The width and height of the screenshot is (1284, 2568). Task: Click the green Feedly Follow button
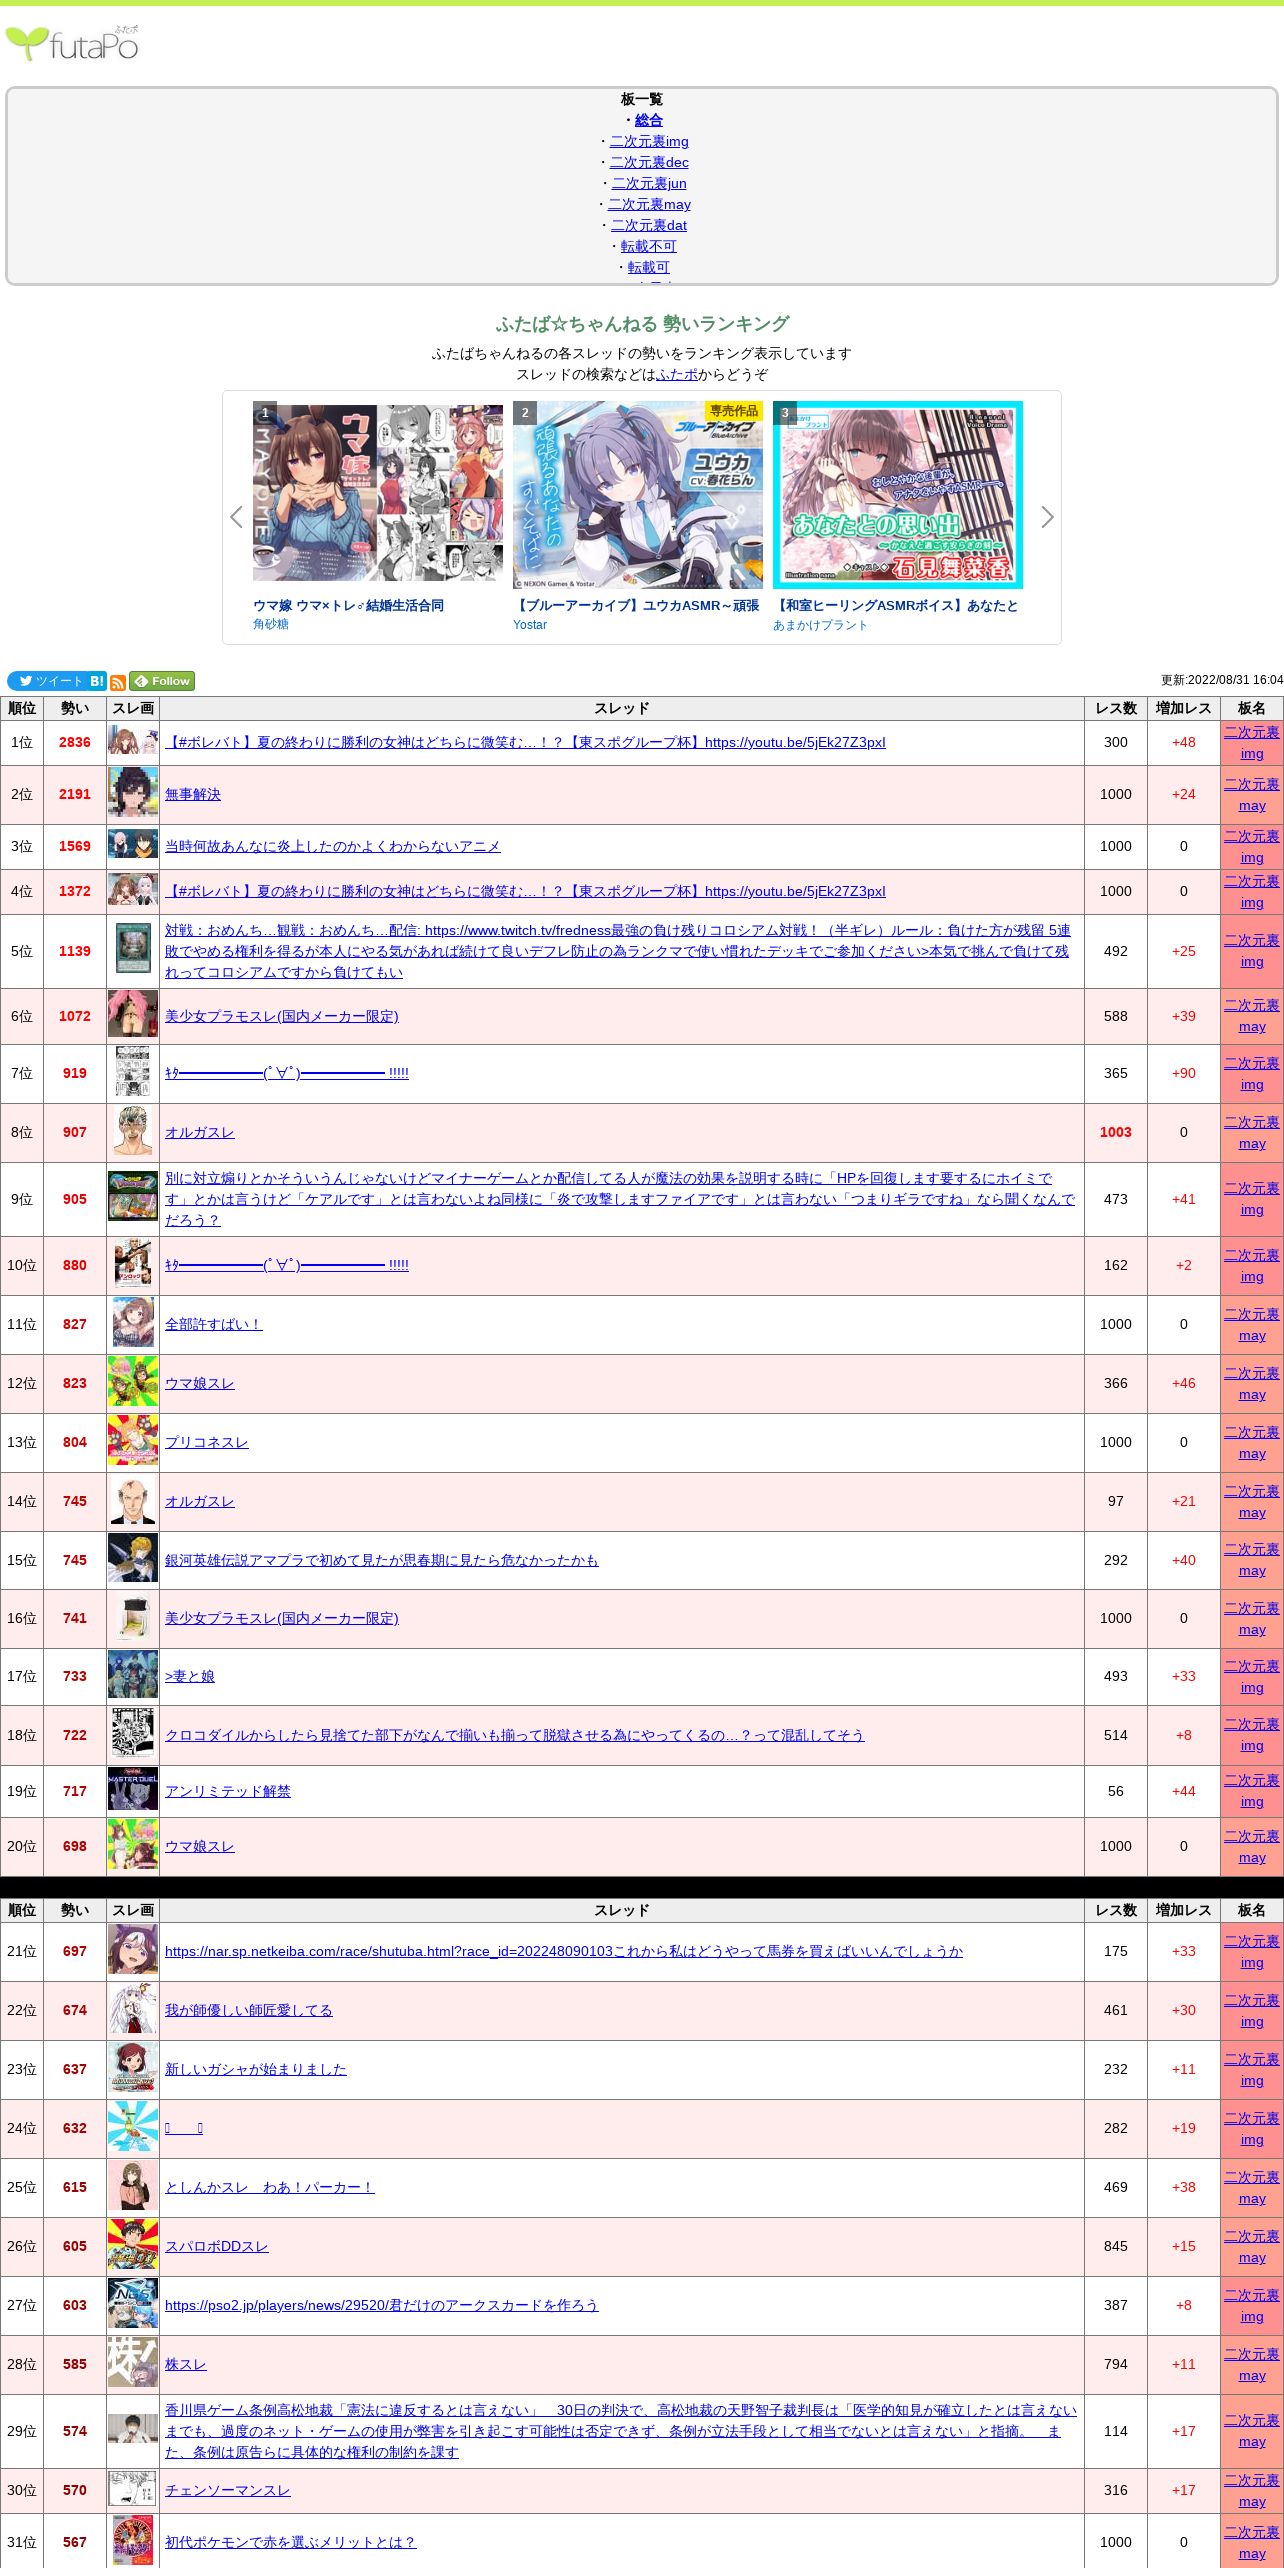tap(162, 681)
